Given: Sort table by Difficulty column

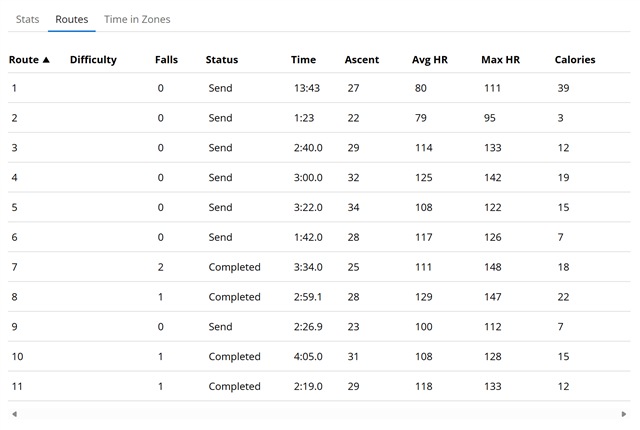Looking at the screenshot, I should 93,60.
